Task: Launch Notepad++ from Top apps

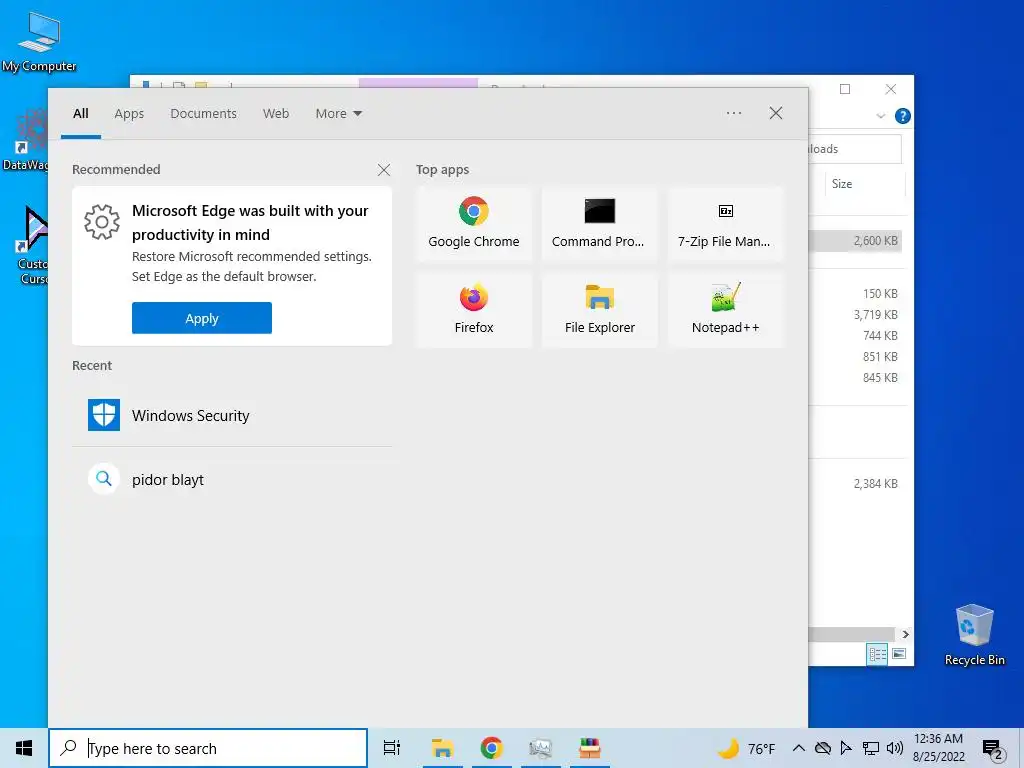Action: [x=725, y=310]
